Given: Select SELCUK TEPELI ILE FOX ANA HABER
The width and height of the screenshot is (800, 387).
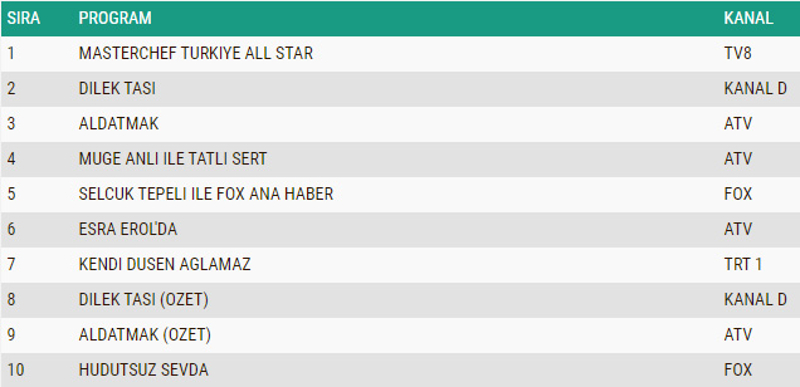Looking at the screenshot, I should 206,194.
